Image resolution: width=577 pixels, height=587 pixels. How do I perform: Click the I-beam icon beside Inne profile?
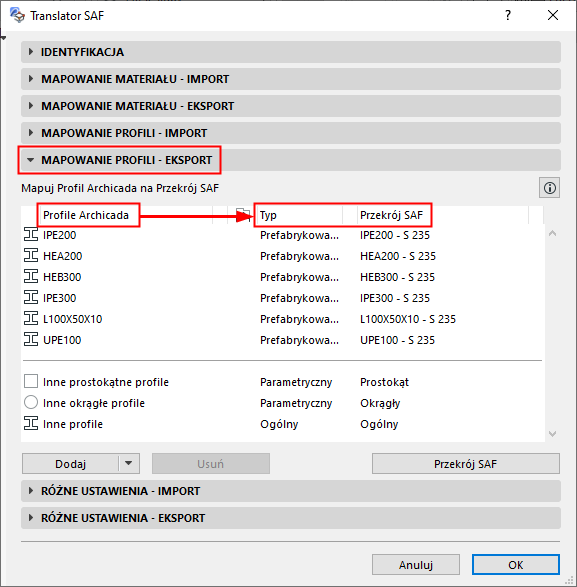coord(31,424)
